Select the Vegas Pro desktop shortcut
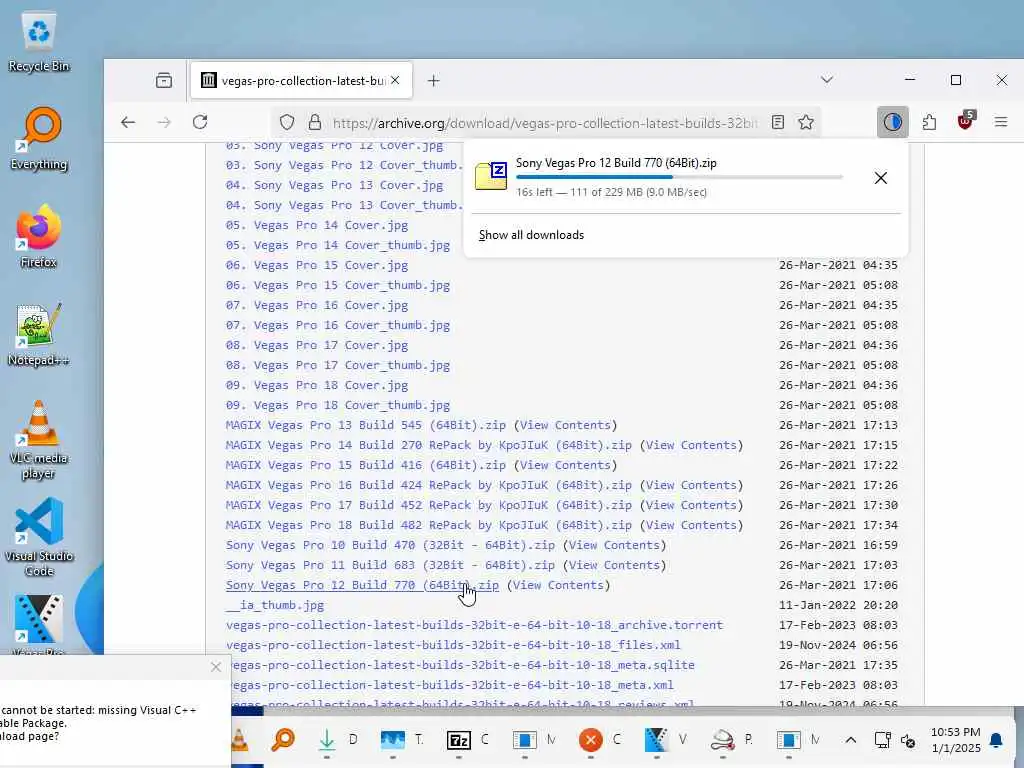1024x768 pixels. coord(39,624)
